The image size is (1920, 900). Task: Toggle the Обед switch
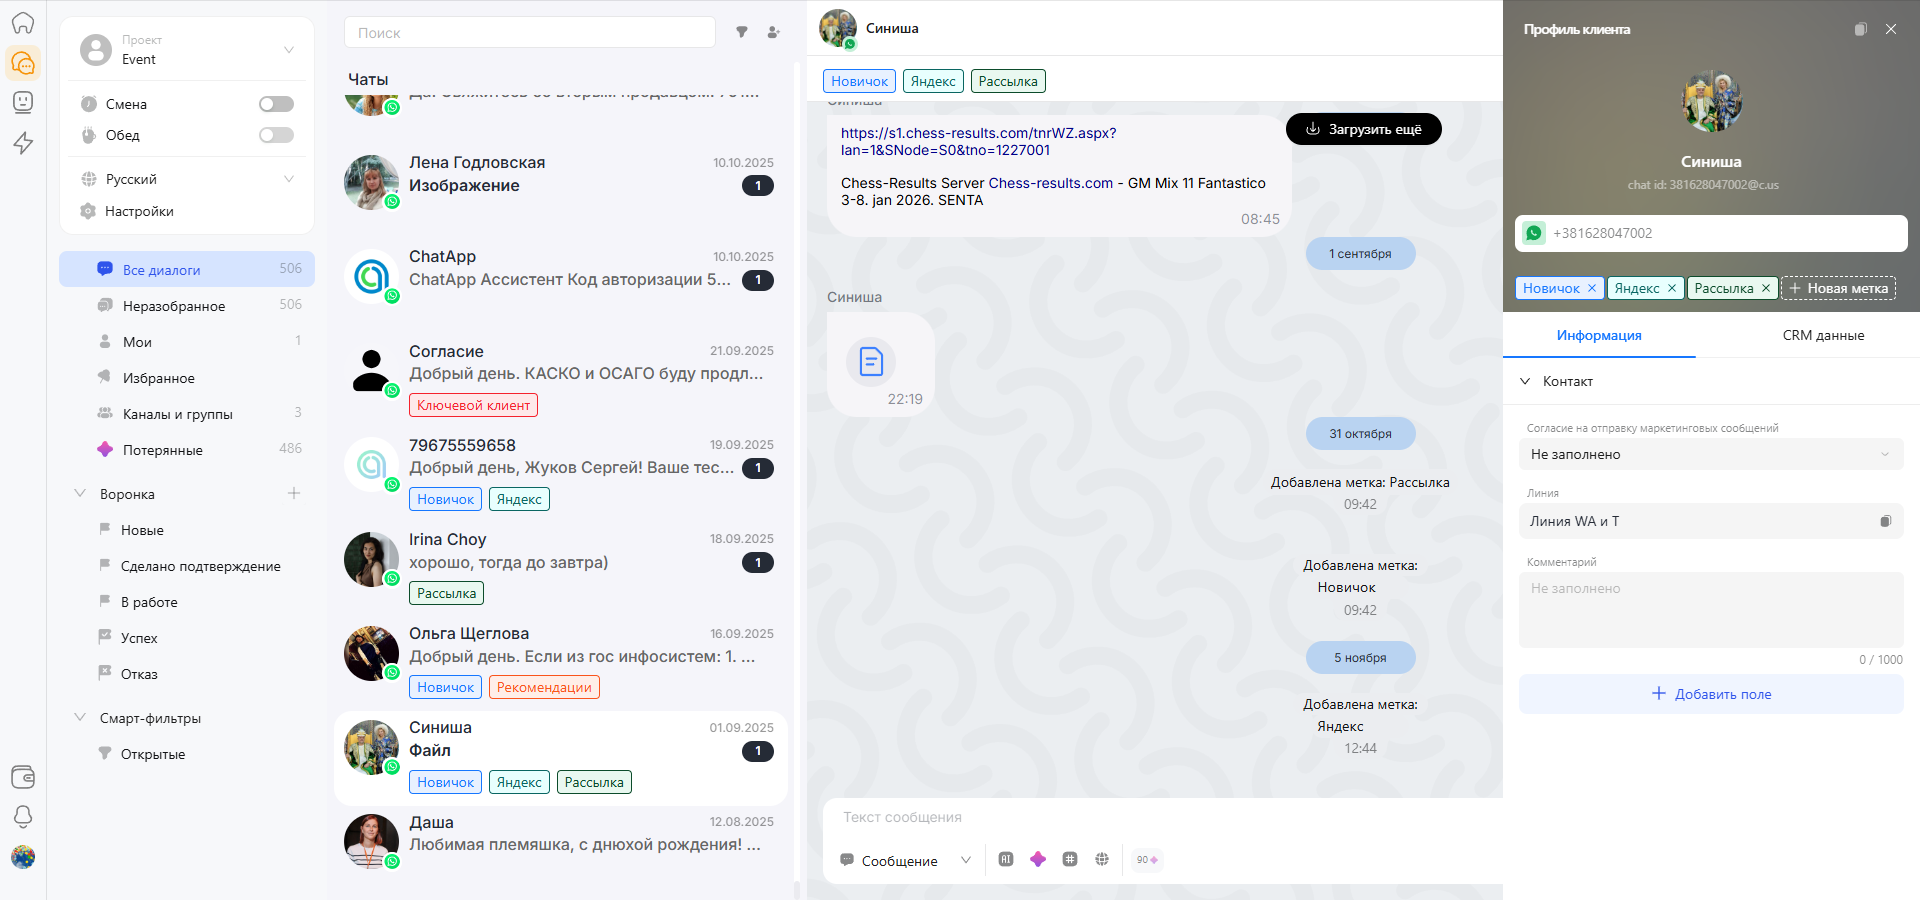[x=276, y=135]
